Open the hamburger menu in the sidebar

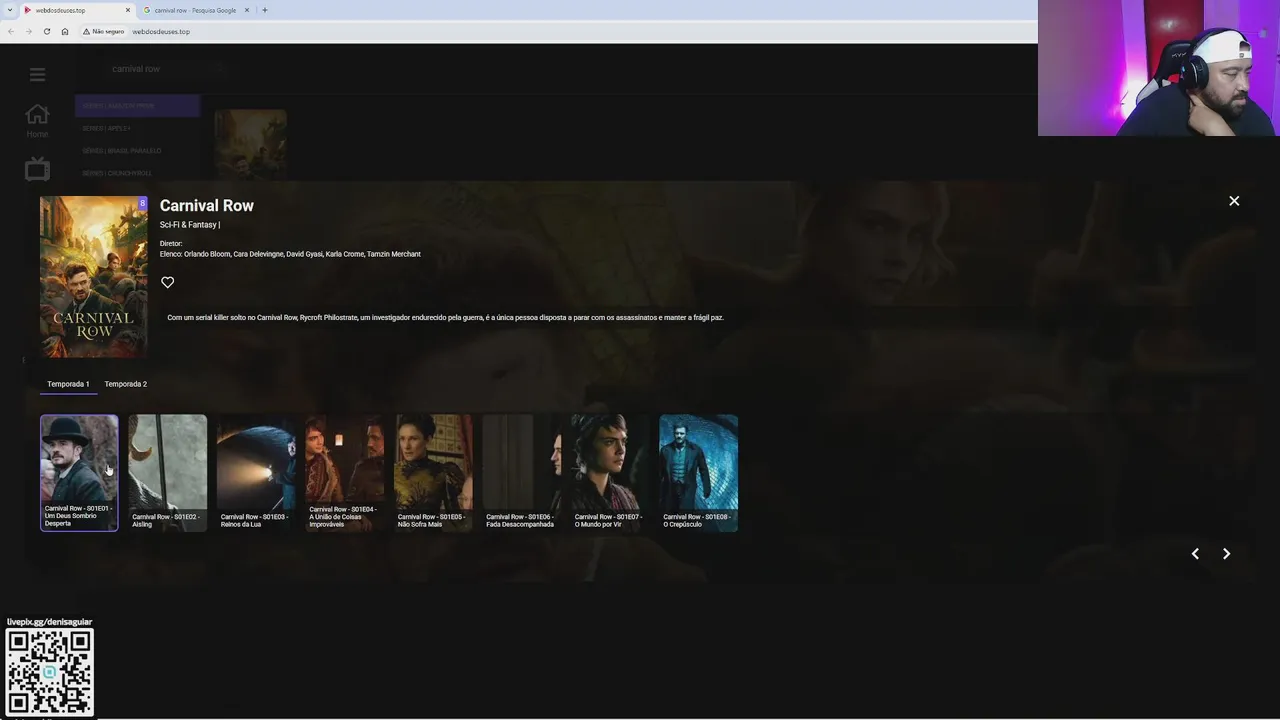coord(37,74)
